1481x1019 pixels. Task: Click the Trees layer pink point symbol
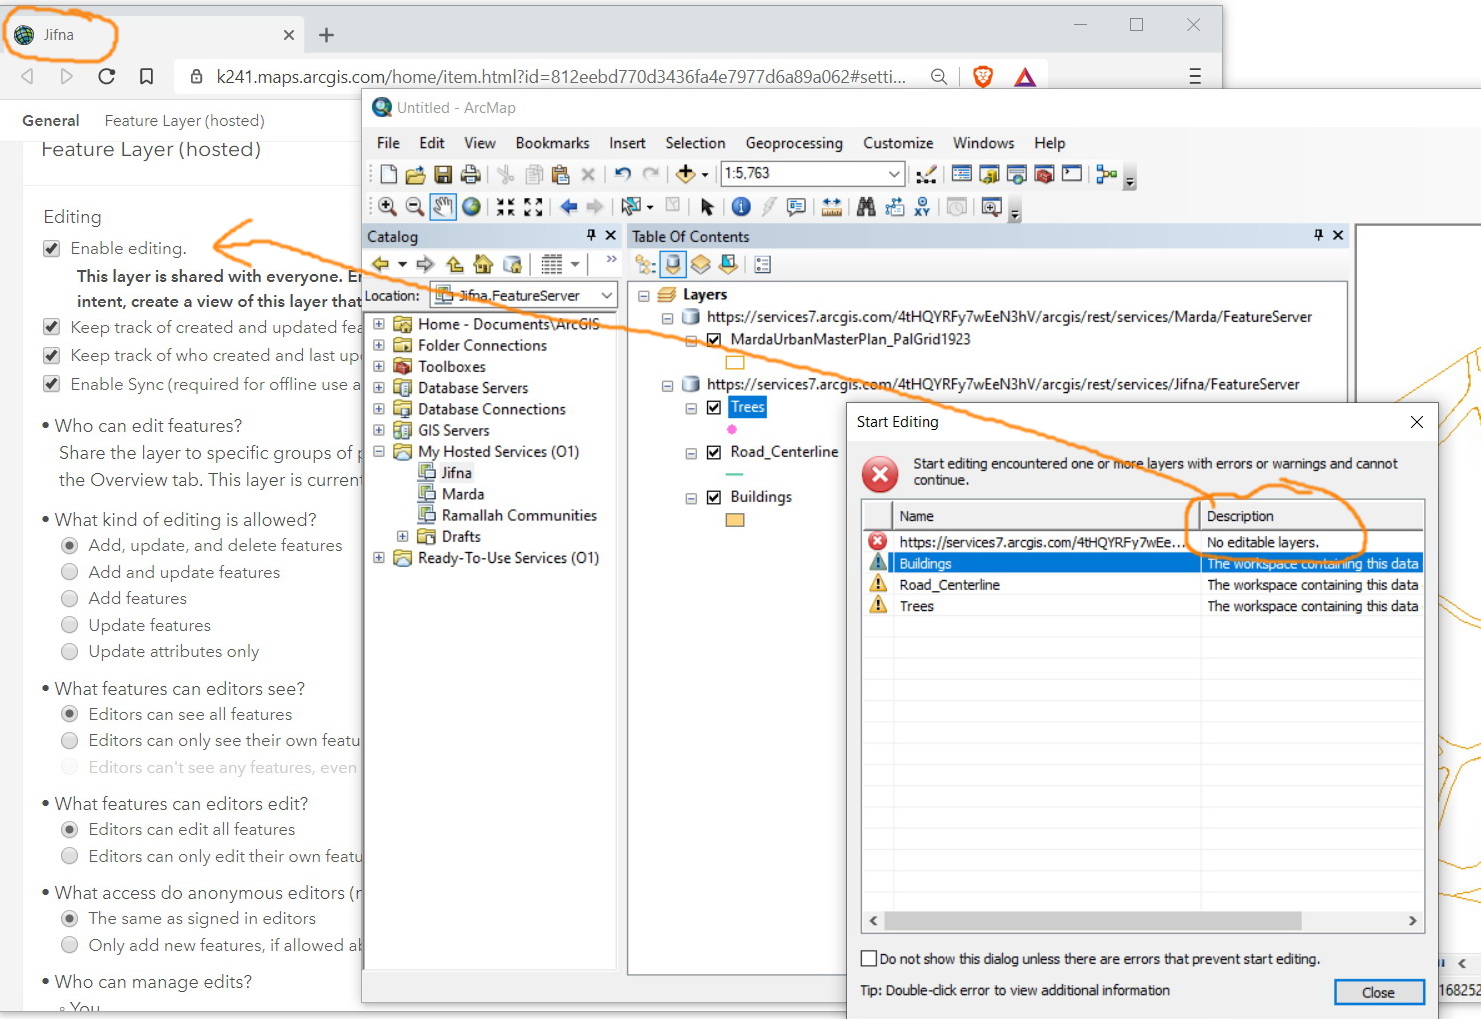(x=732, y=429)
